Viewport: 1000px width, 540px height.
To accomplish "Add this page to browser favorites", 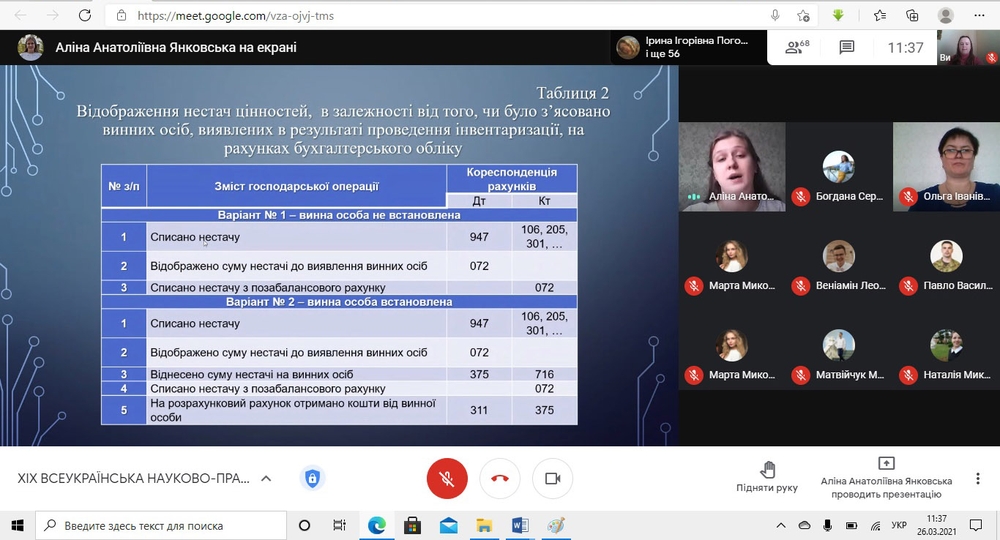I will coord(803,15).
